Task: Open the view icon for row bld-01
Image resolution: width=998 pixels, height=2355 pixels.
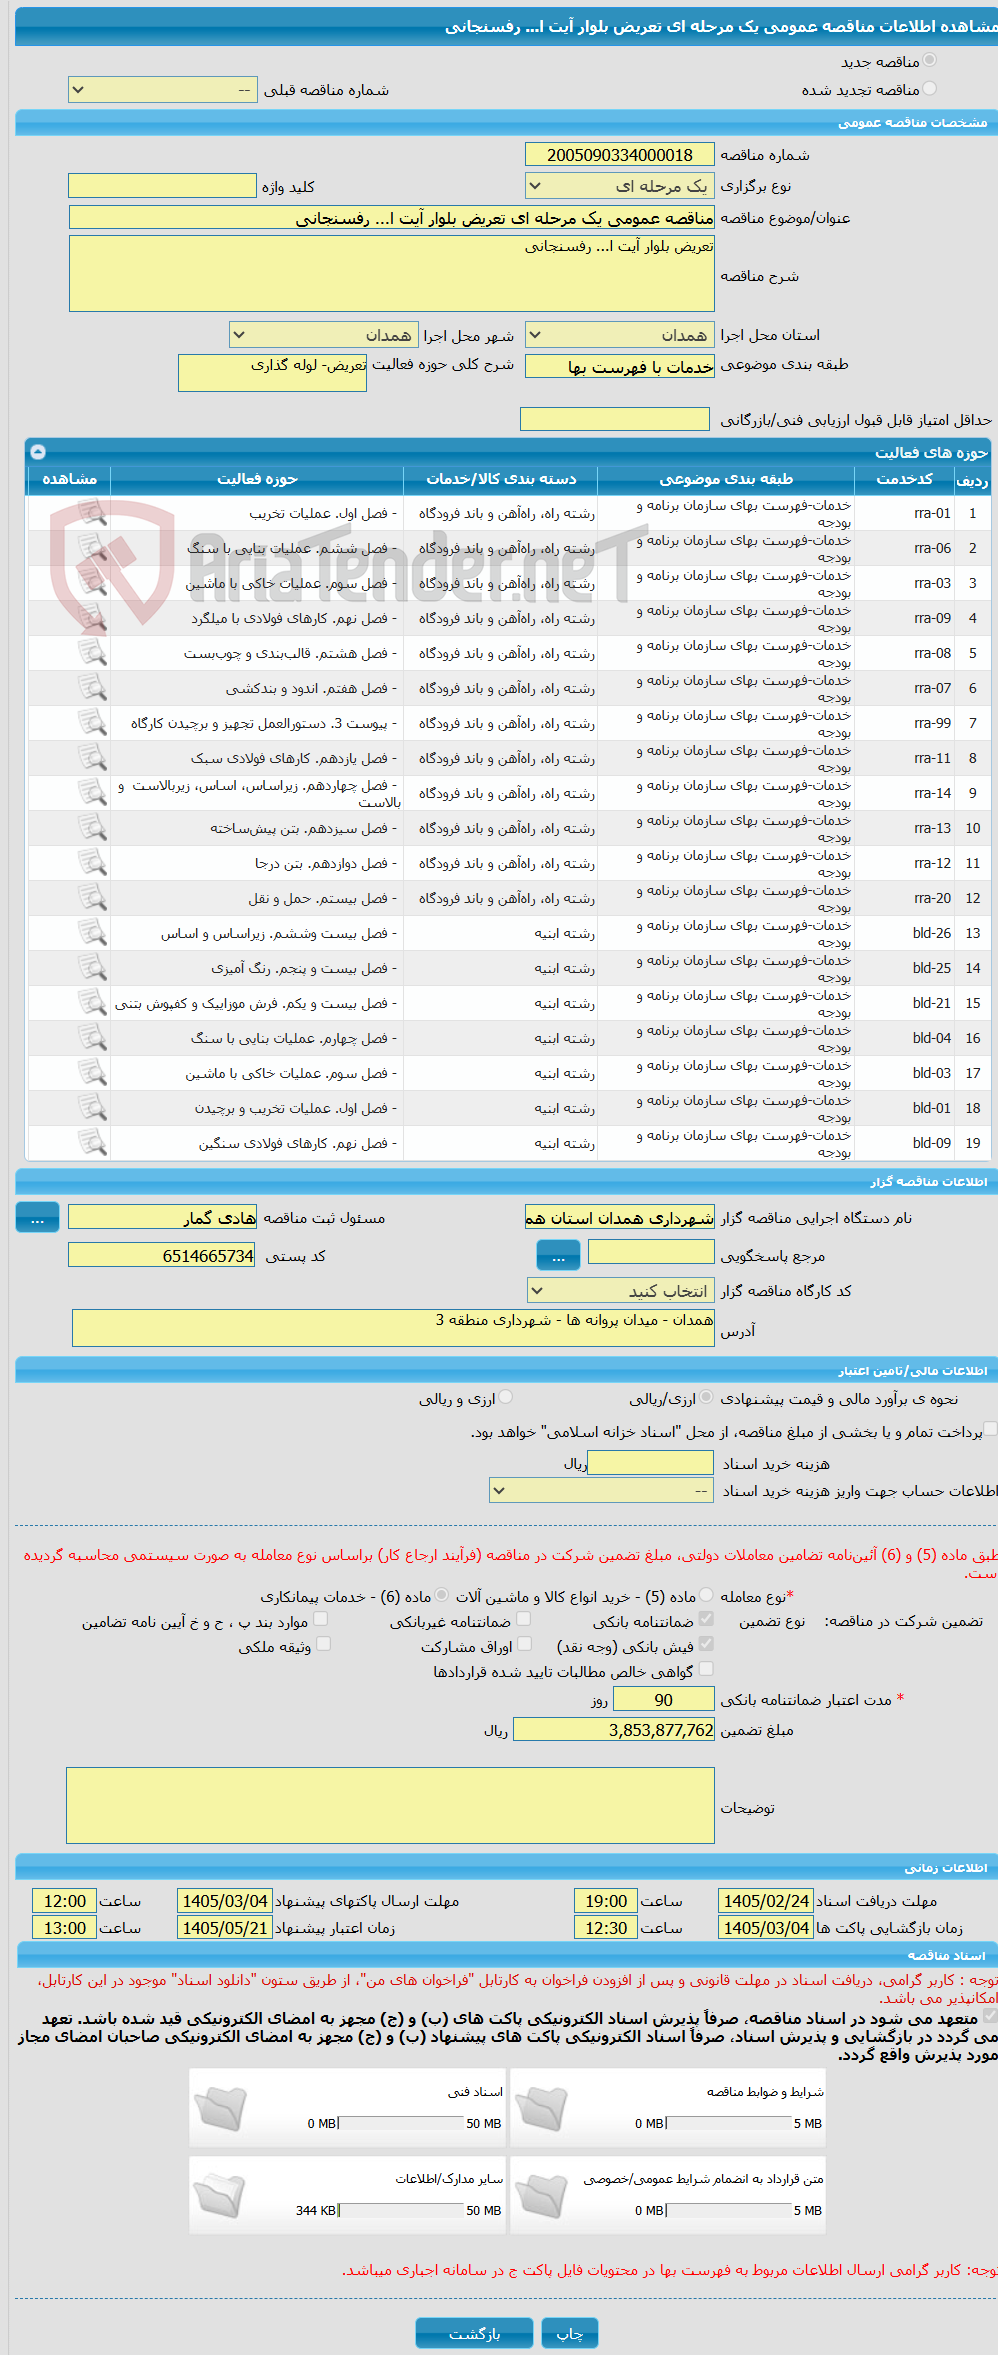Action: pyautogui.click(x=92, y=1108)
